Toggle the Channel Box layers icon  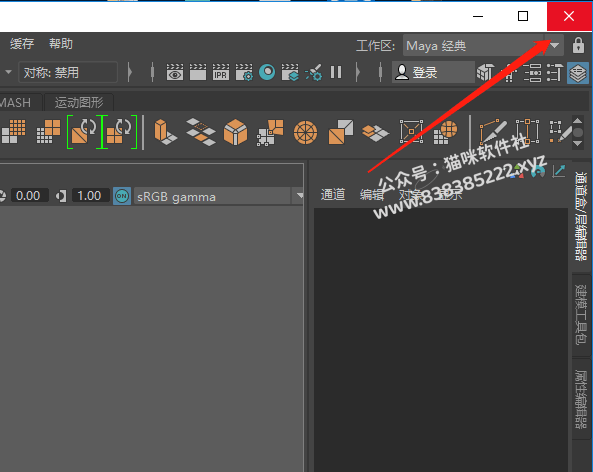point(578,73)
